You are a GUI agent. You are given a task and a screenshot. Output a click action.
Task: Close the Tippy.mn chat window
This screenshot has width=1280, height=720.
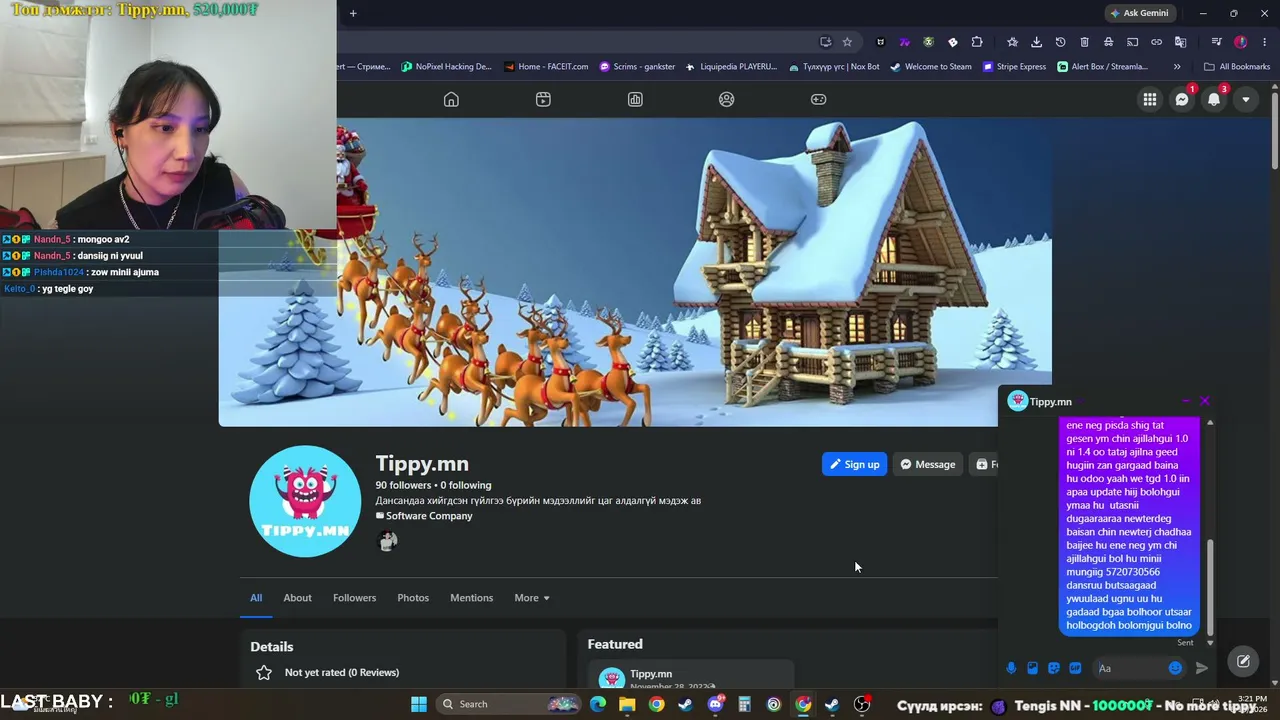[x=1205, y=401]
